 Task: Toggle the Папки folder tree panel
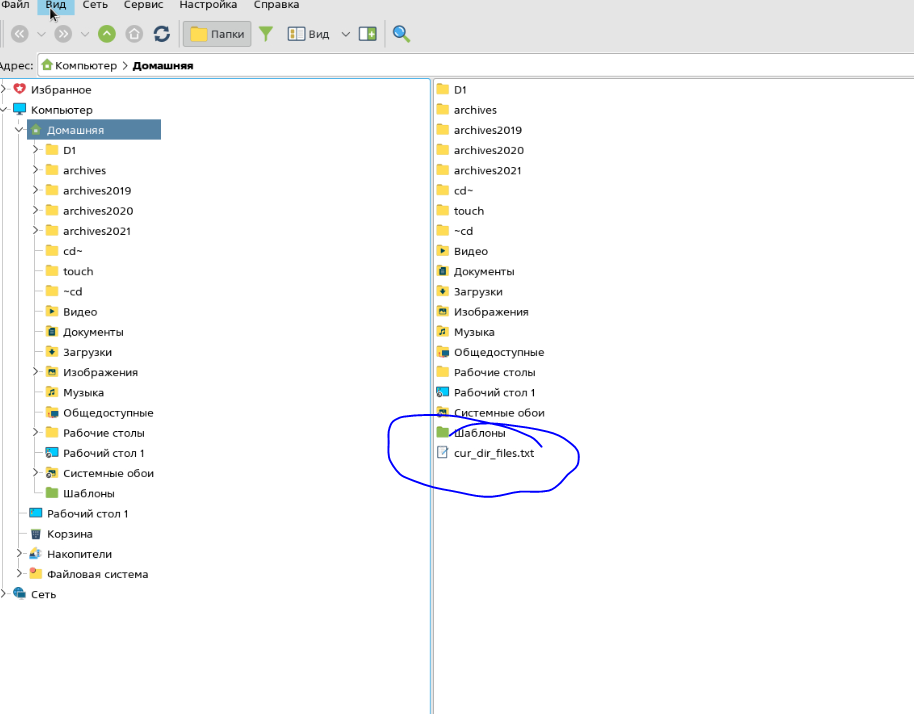click(217, 34)
